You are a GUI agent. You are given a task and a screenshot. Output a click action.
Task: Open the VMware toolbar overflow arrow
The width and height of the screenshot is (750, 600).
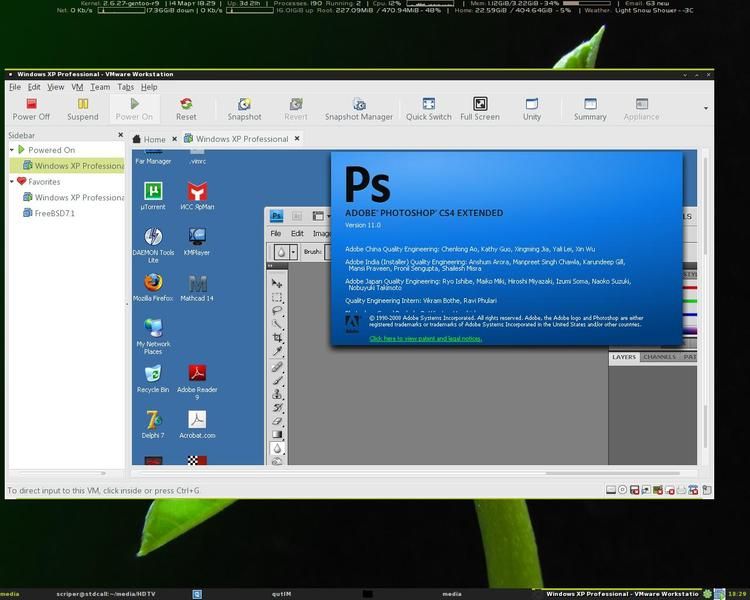[x=706, y=109]
